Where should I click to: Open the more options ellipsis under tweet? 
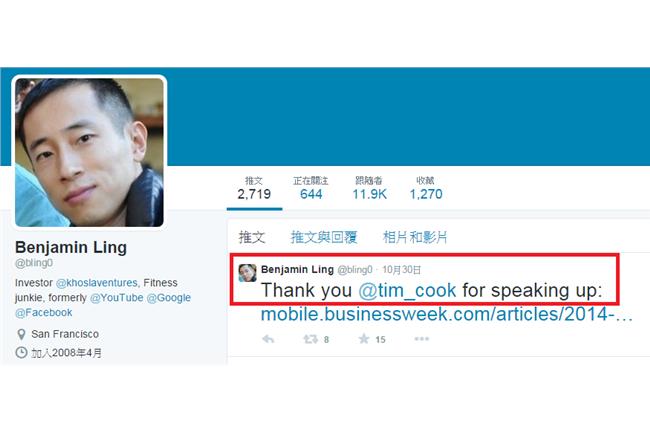coord(422,339)
